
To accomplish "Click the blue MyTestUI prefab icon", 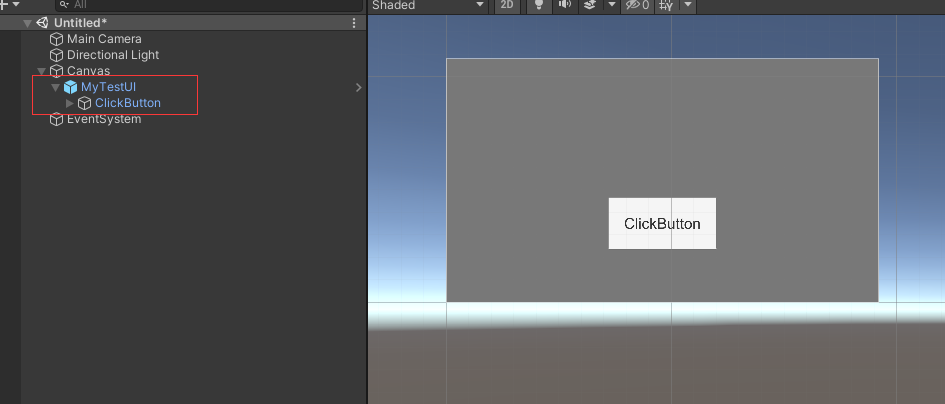I will point(71,87).
